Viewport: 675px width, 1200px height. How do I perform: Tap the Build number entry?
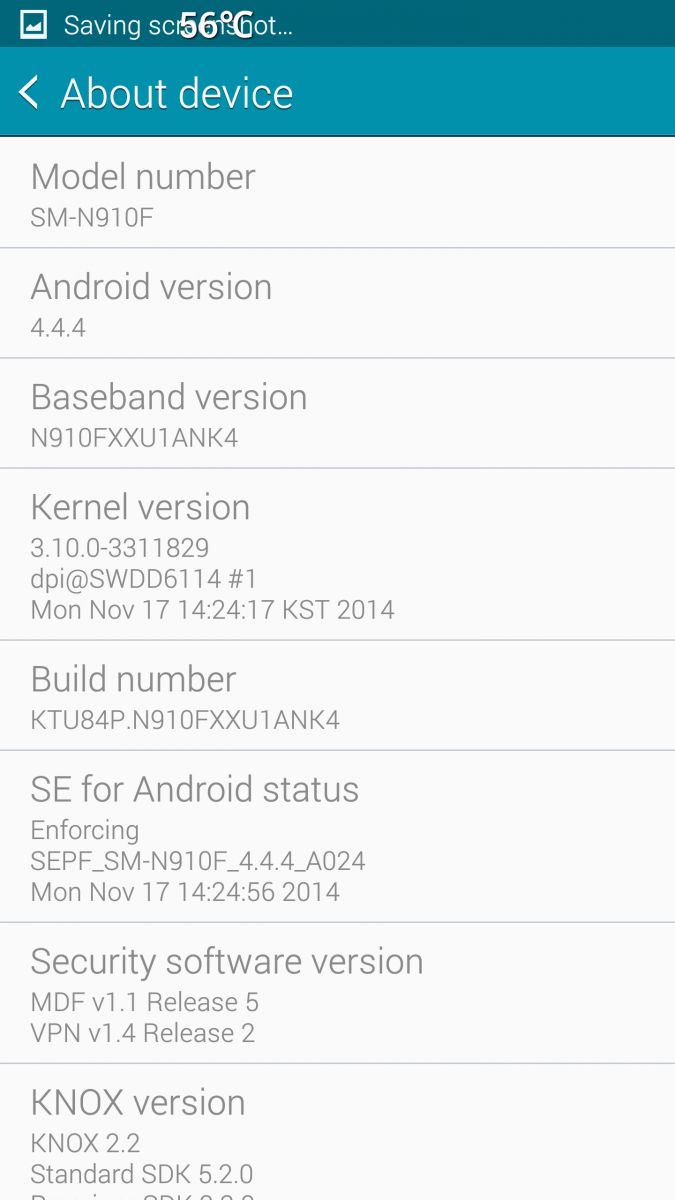(x=337, y=695)
